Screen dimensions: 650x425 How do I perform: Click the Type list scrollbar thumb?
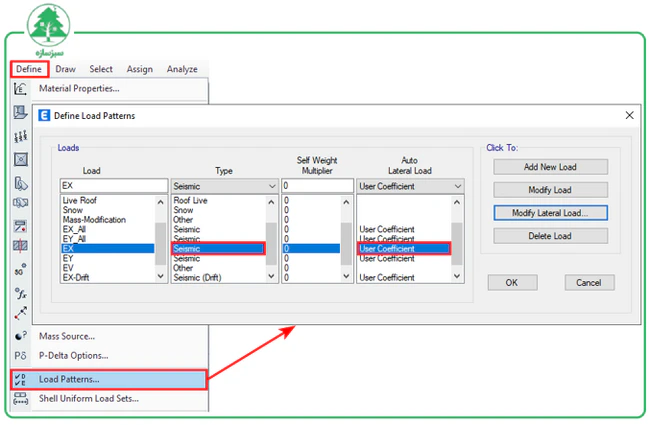tap(271, 244)
